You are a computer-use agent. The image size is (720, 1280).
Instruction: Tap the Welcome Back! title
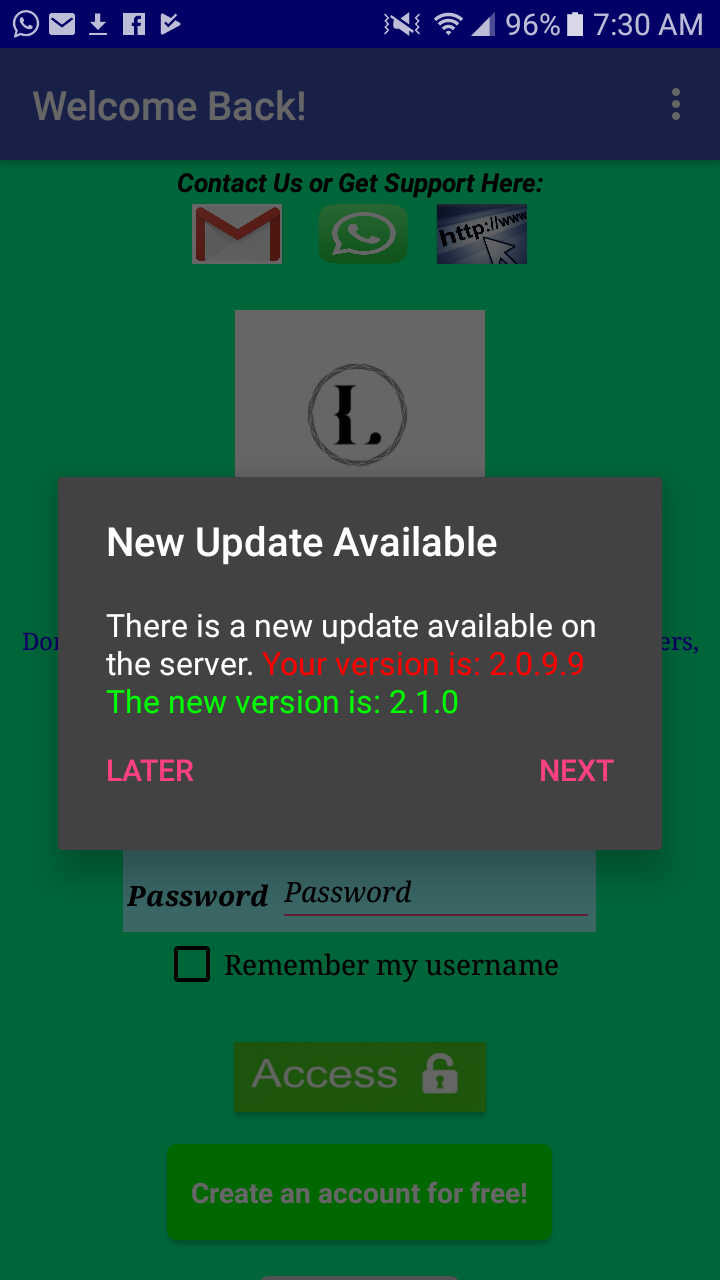170,105
